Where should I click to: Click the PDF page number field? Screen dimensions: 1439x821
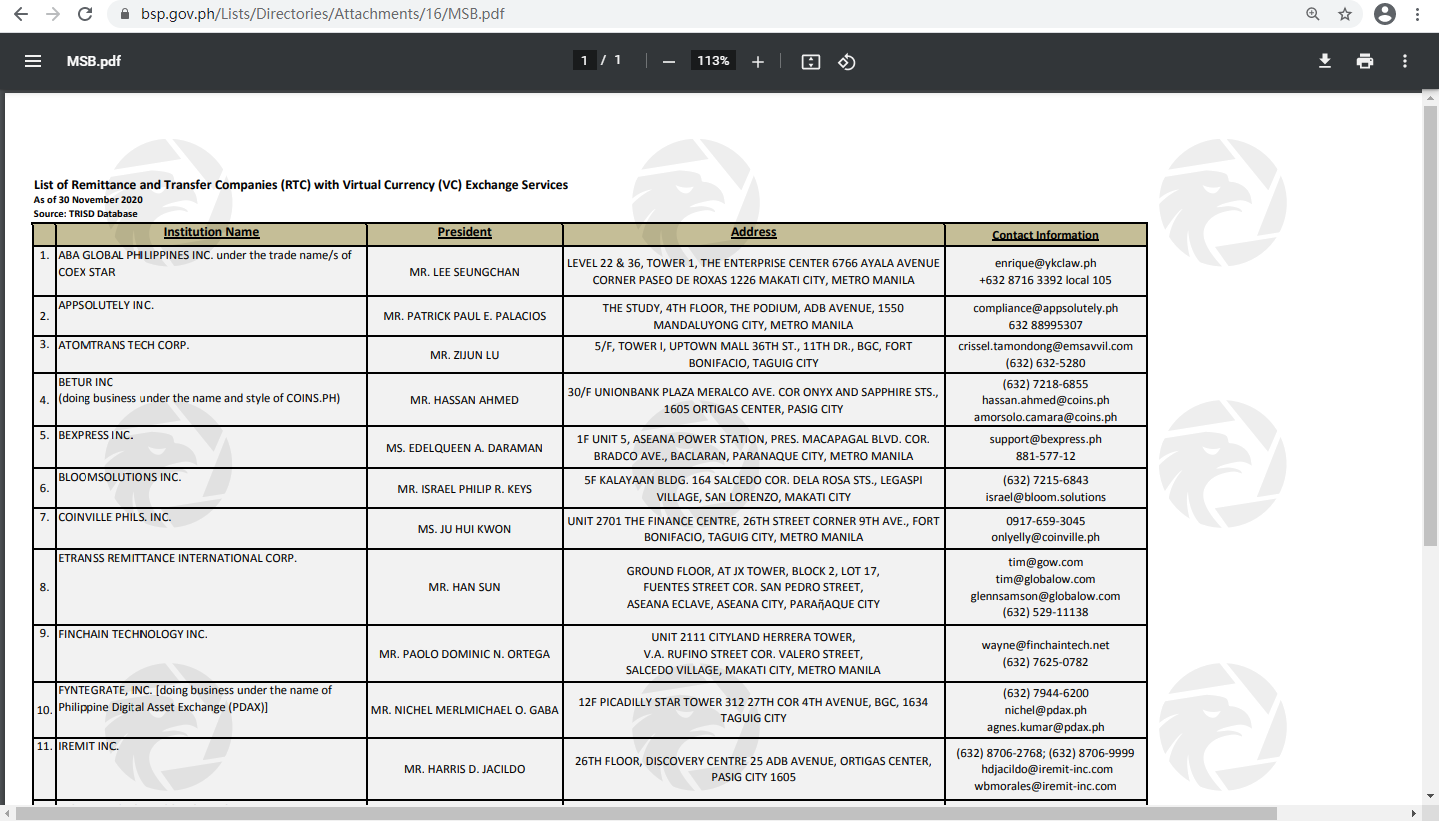[x=584, y=60]
